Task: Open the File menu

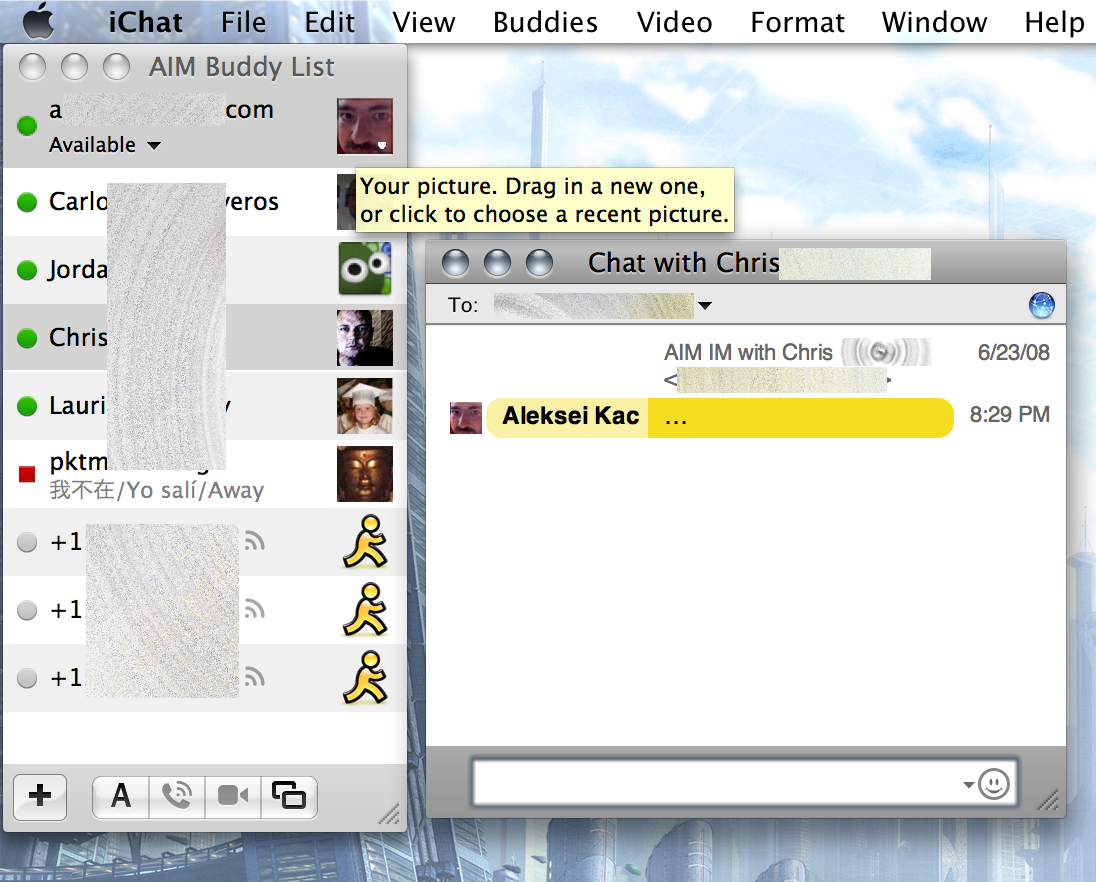Action: 243,22
